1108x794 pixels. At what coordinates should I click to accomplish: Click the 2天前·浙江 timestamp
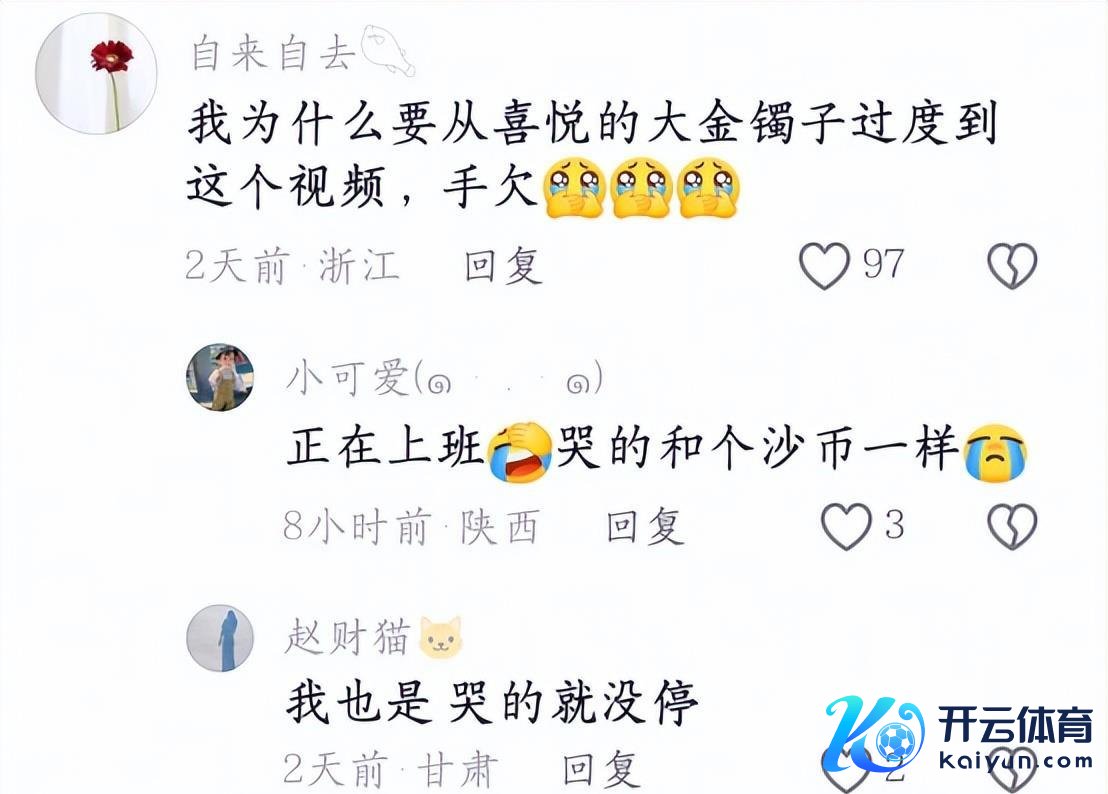pyautogui.click(x=293, y=266)
